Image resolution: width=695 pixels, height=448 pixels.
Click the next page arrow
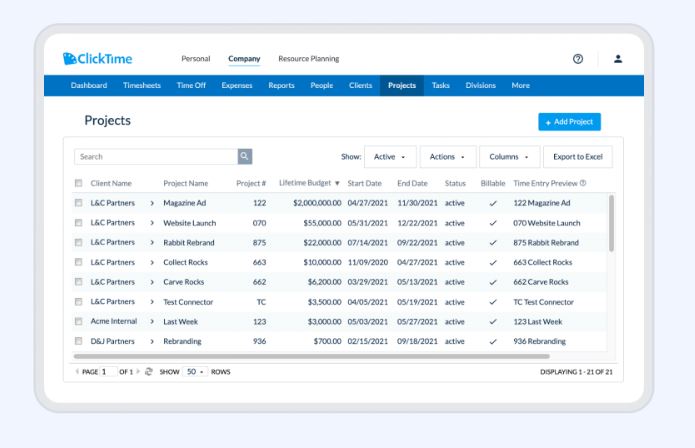(138, 371)
